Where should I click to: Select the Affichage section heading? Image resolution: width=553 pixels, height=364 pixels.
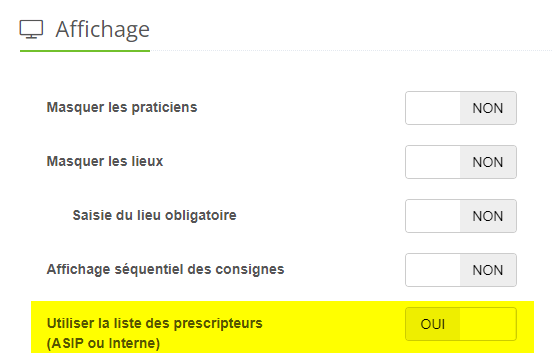(103, 29)
